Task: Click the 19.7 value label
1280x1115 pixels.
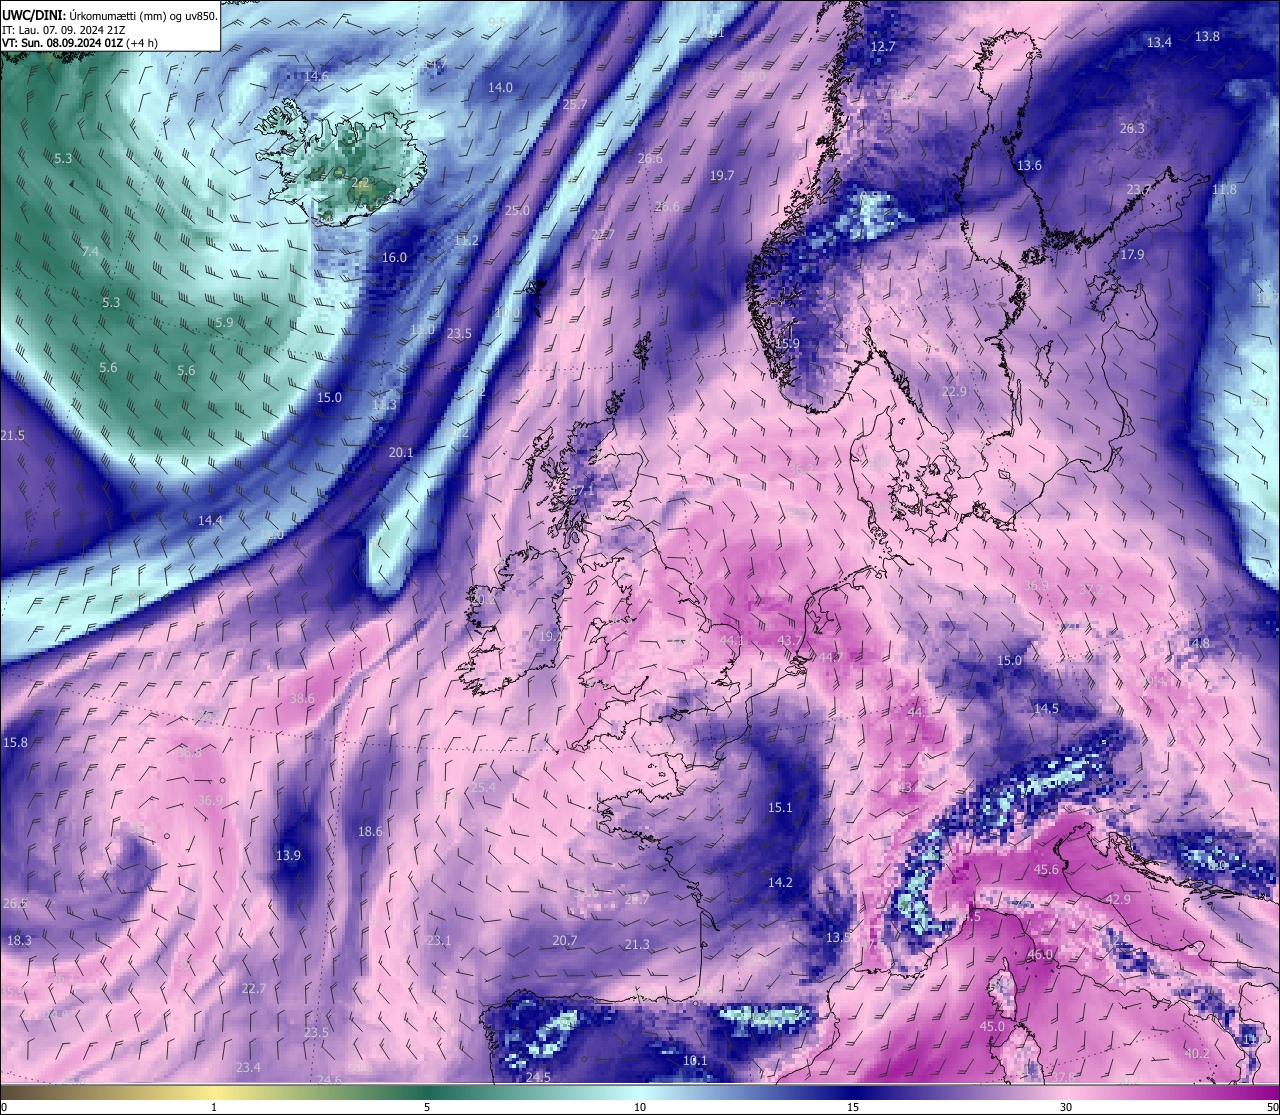Action: pos(722,176)
